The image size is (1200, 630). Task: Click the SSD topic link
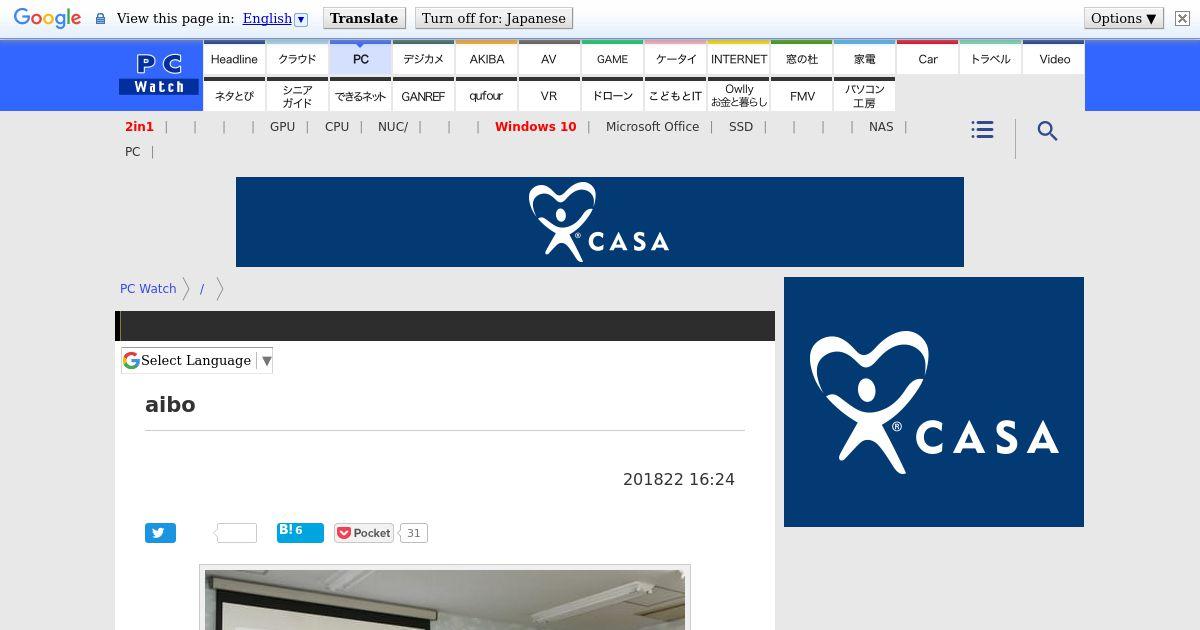[741, 127]
